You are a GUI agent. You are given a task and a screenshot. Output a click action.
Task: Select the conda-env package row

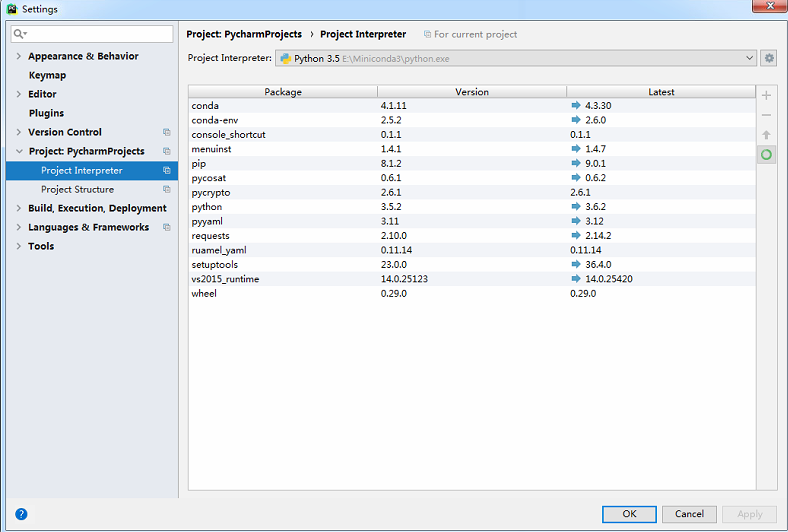coord(472,120)
